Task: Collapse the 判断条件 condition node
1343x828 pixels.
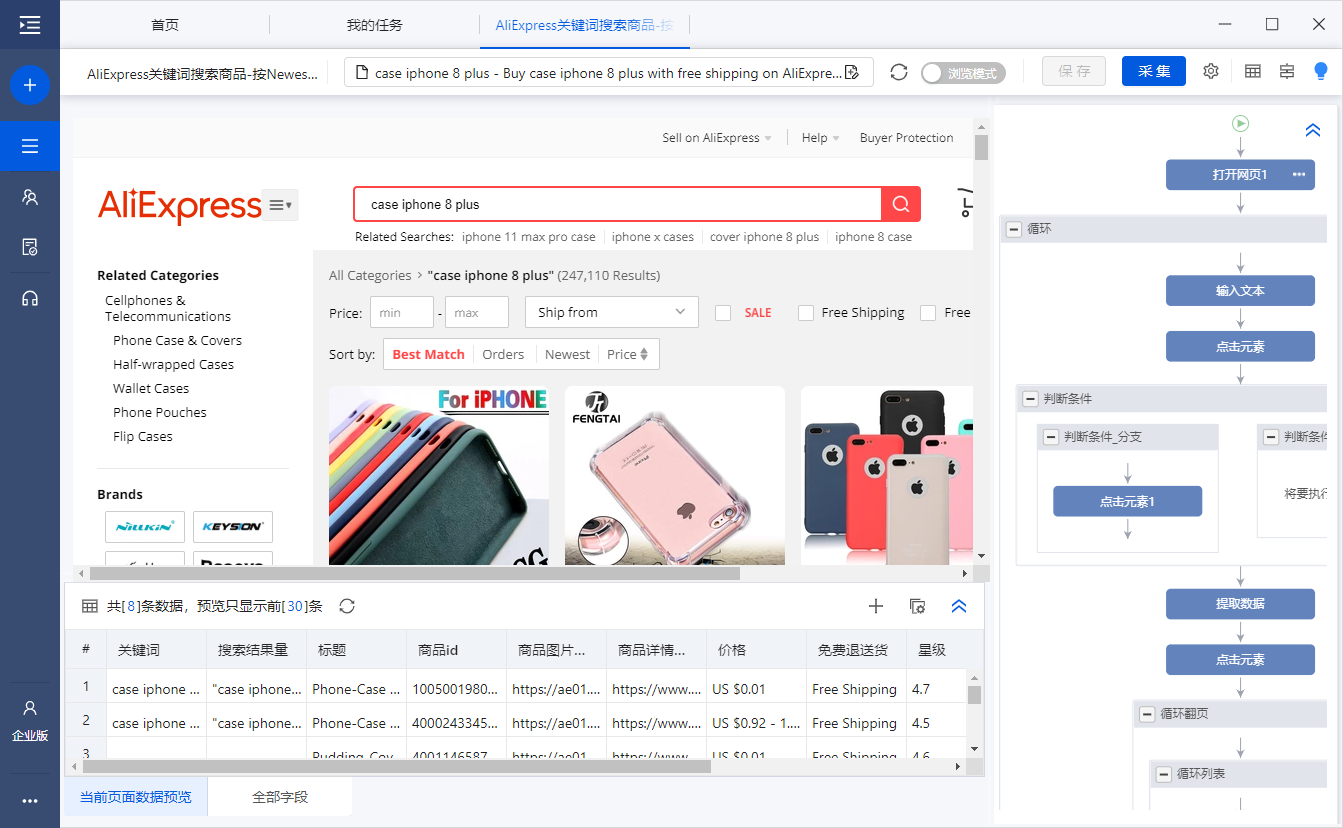Action: click(1029, 399)
